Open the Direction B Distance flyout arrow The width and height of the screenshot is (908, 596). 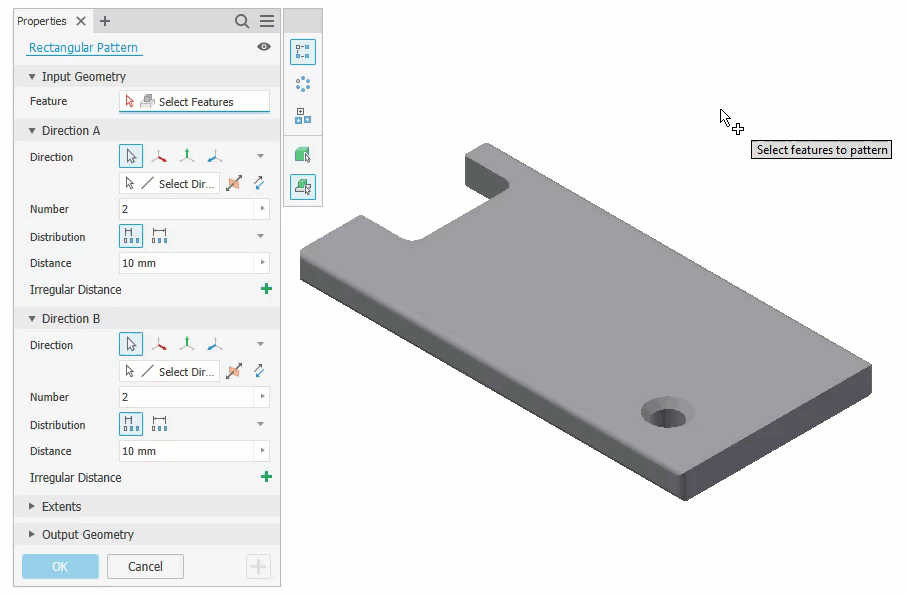pos(262,451)
